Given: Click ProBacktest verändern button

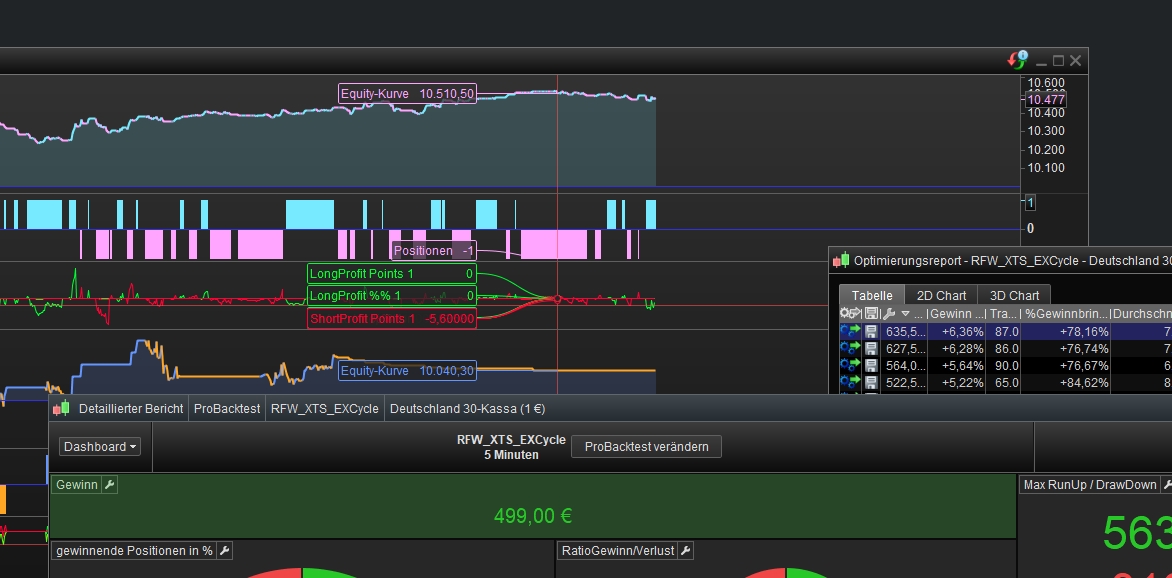Looking at the screenshot, I should click(x=646, y=446).
